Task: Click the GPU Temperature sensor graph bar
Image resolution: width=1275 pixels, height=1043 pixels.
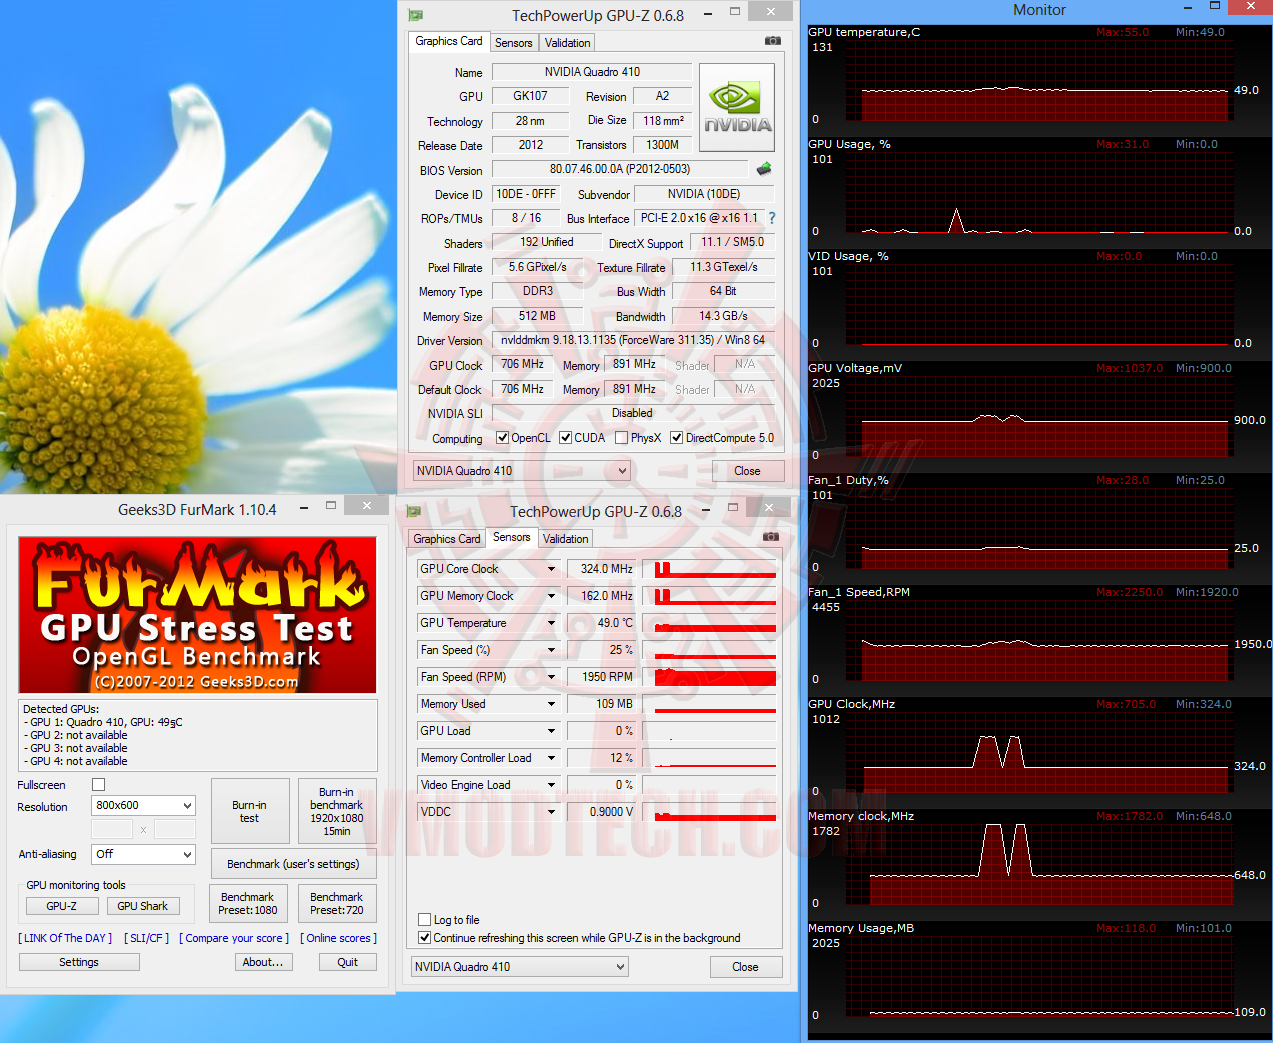Action: point(709,623)
